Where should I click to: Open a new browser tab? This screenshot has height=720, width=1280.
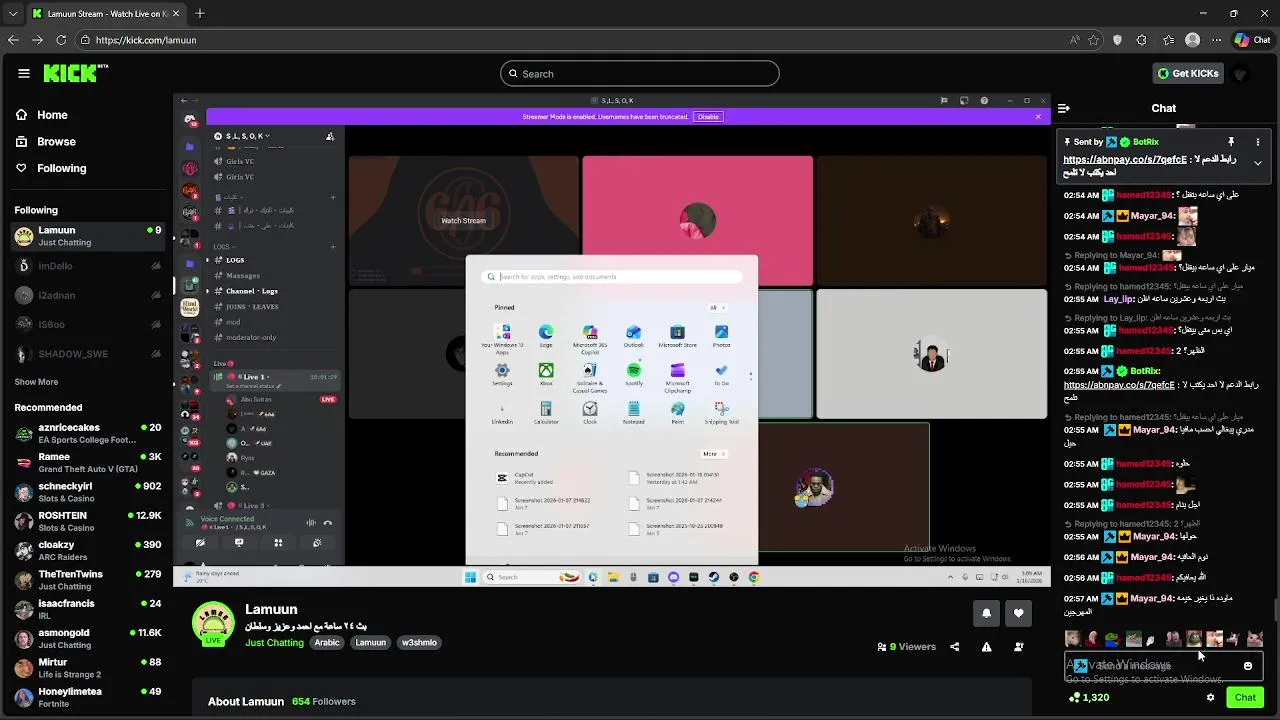click(x=200, y=14)
